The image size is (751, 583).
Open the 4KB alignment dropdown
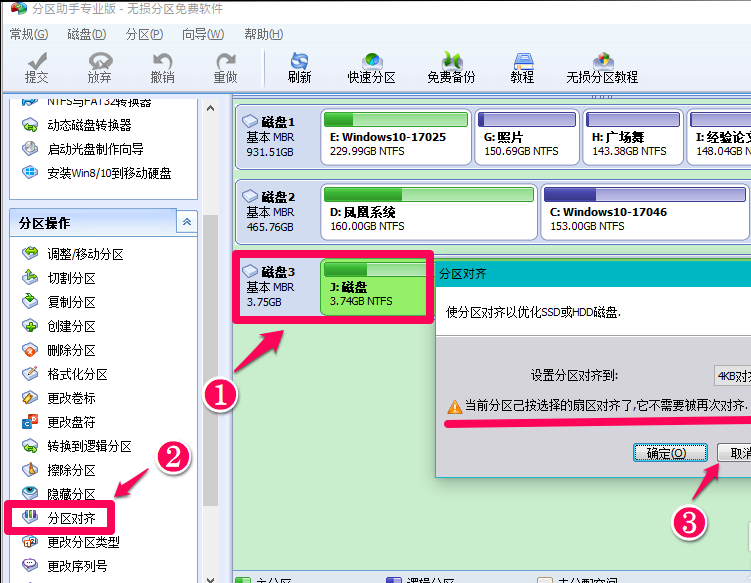(731, 376)
